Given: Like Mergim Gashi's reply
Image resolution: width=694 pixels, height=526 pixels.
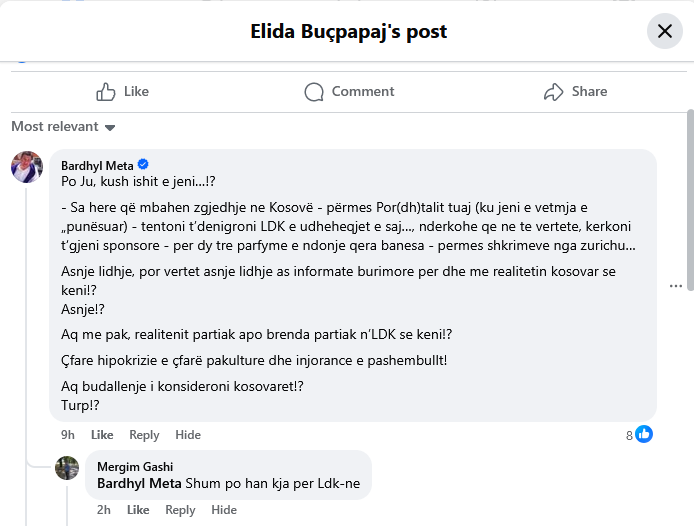Looking at the screenshot, I should tap(138, 510).
